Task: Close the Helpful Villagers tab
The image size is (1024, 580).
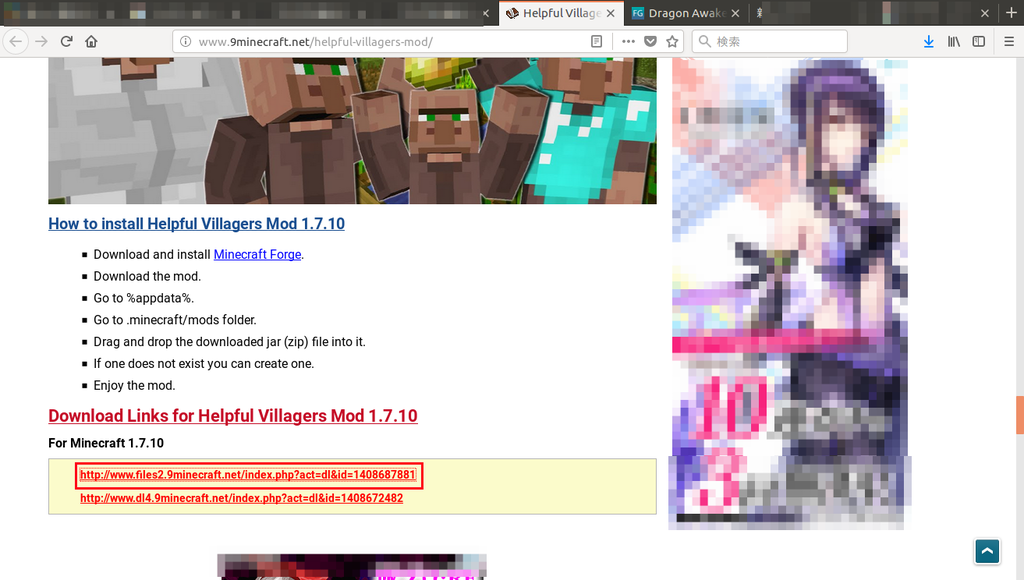Action: coord(611,13)
